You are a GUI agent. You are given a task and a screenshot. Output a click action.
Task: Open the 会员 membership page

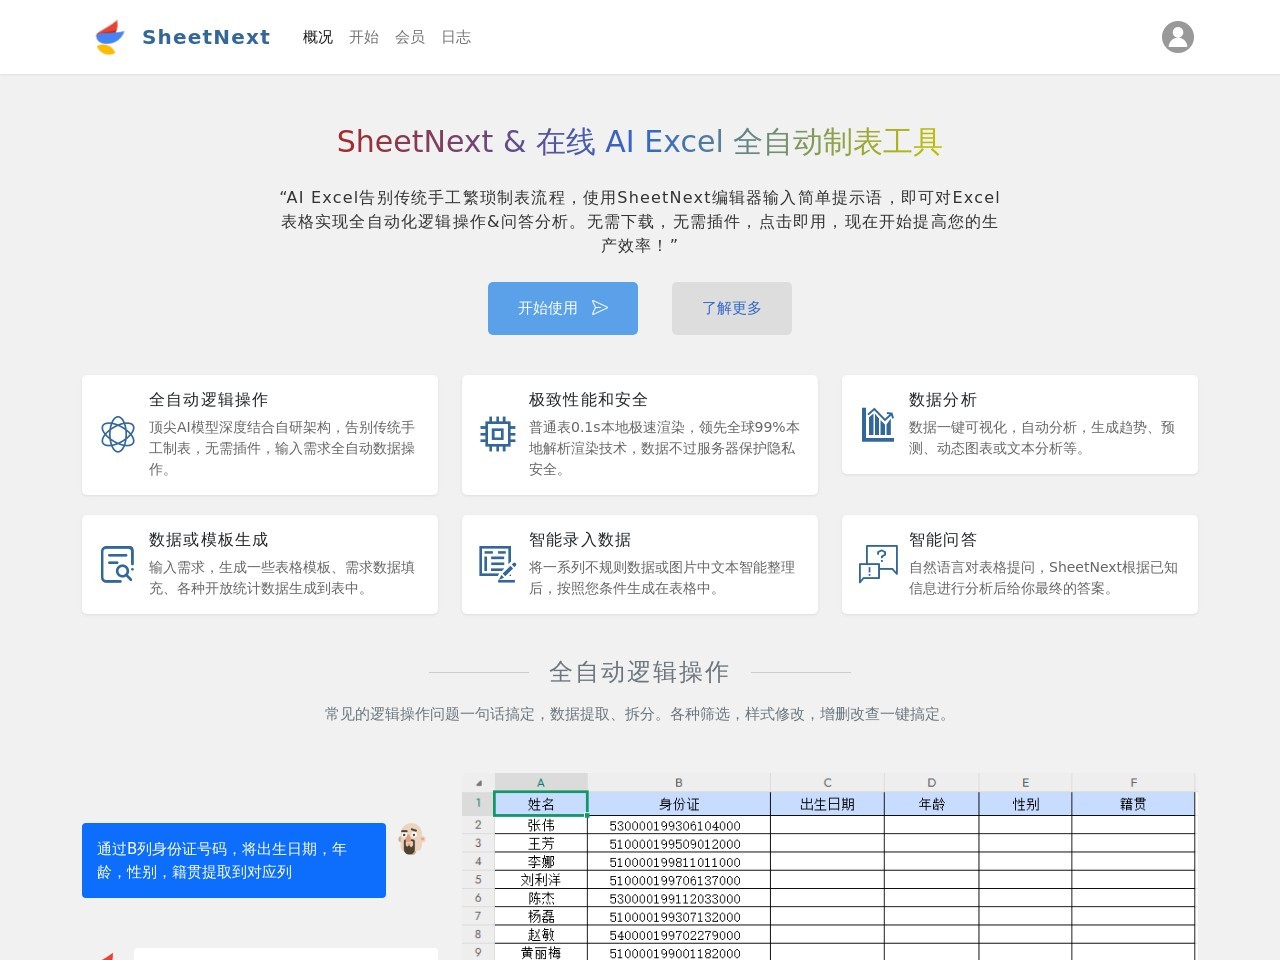tap(410, 37)
